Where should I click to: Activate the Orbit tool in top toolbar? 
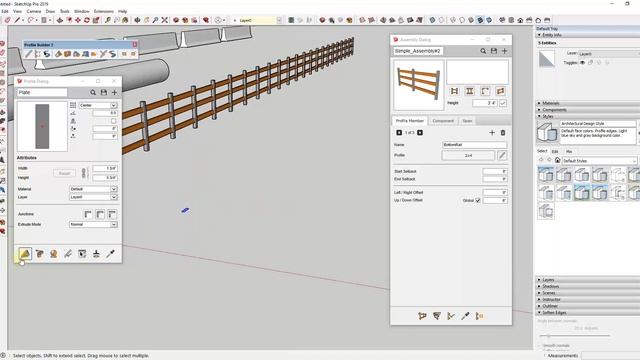click(x=137, y=20)
